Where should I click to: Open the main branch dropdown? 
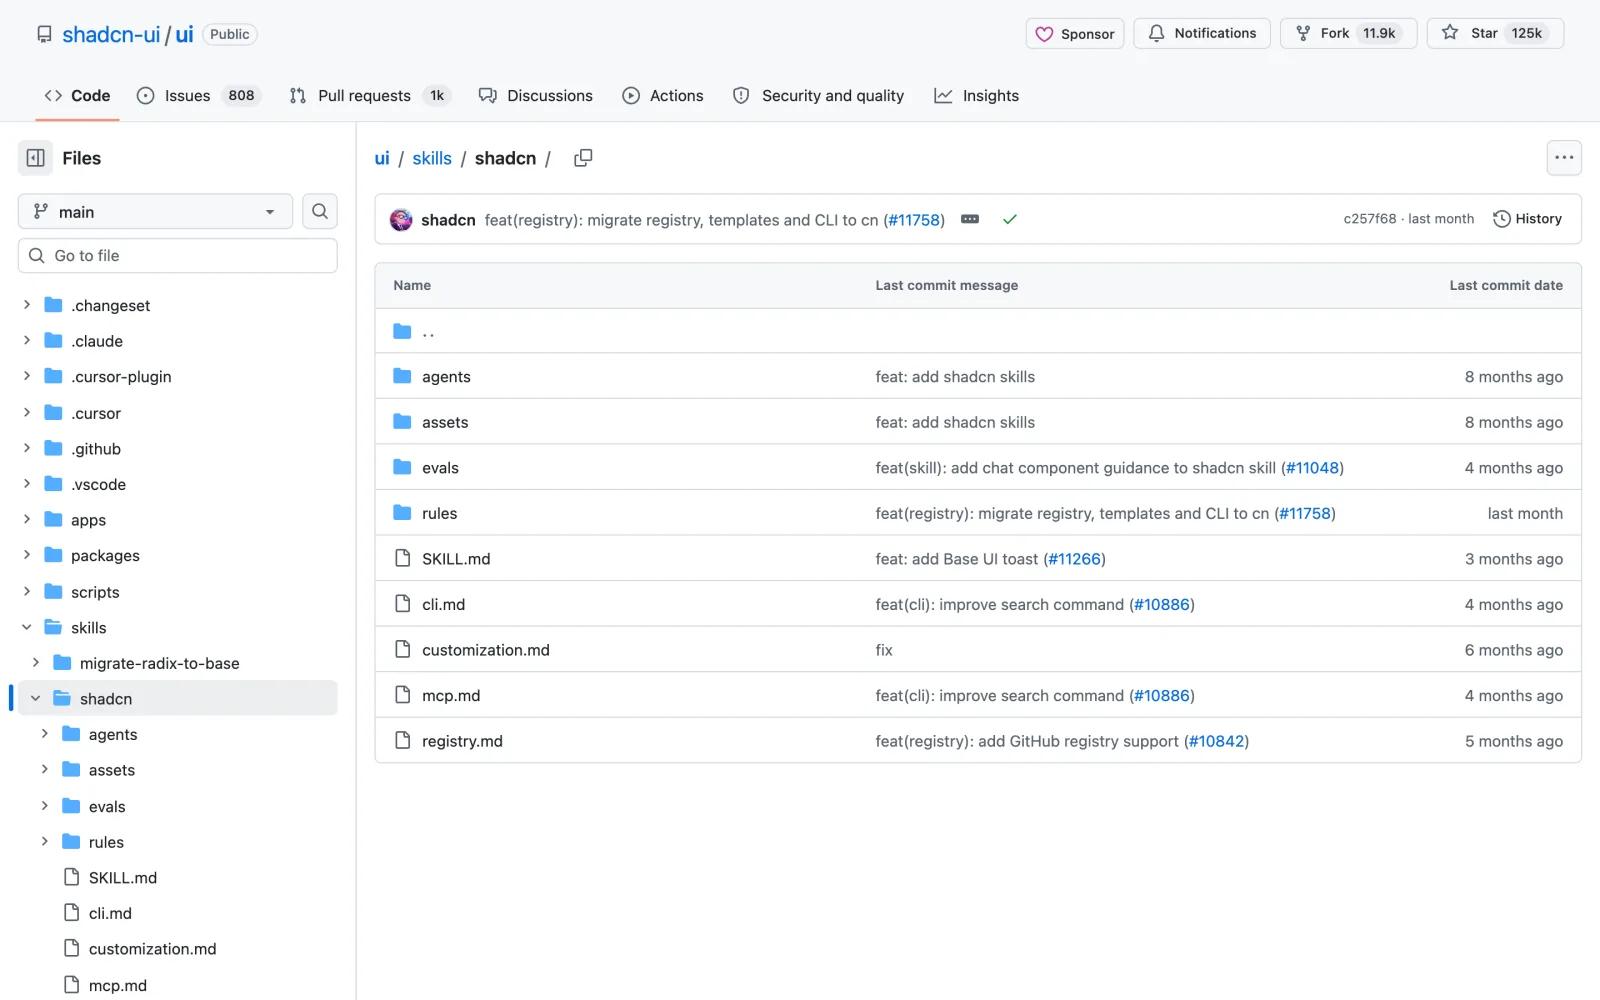click(x=155, y=211)
